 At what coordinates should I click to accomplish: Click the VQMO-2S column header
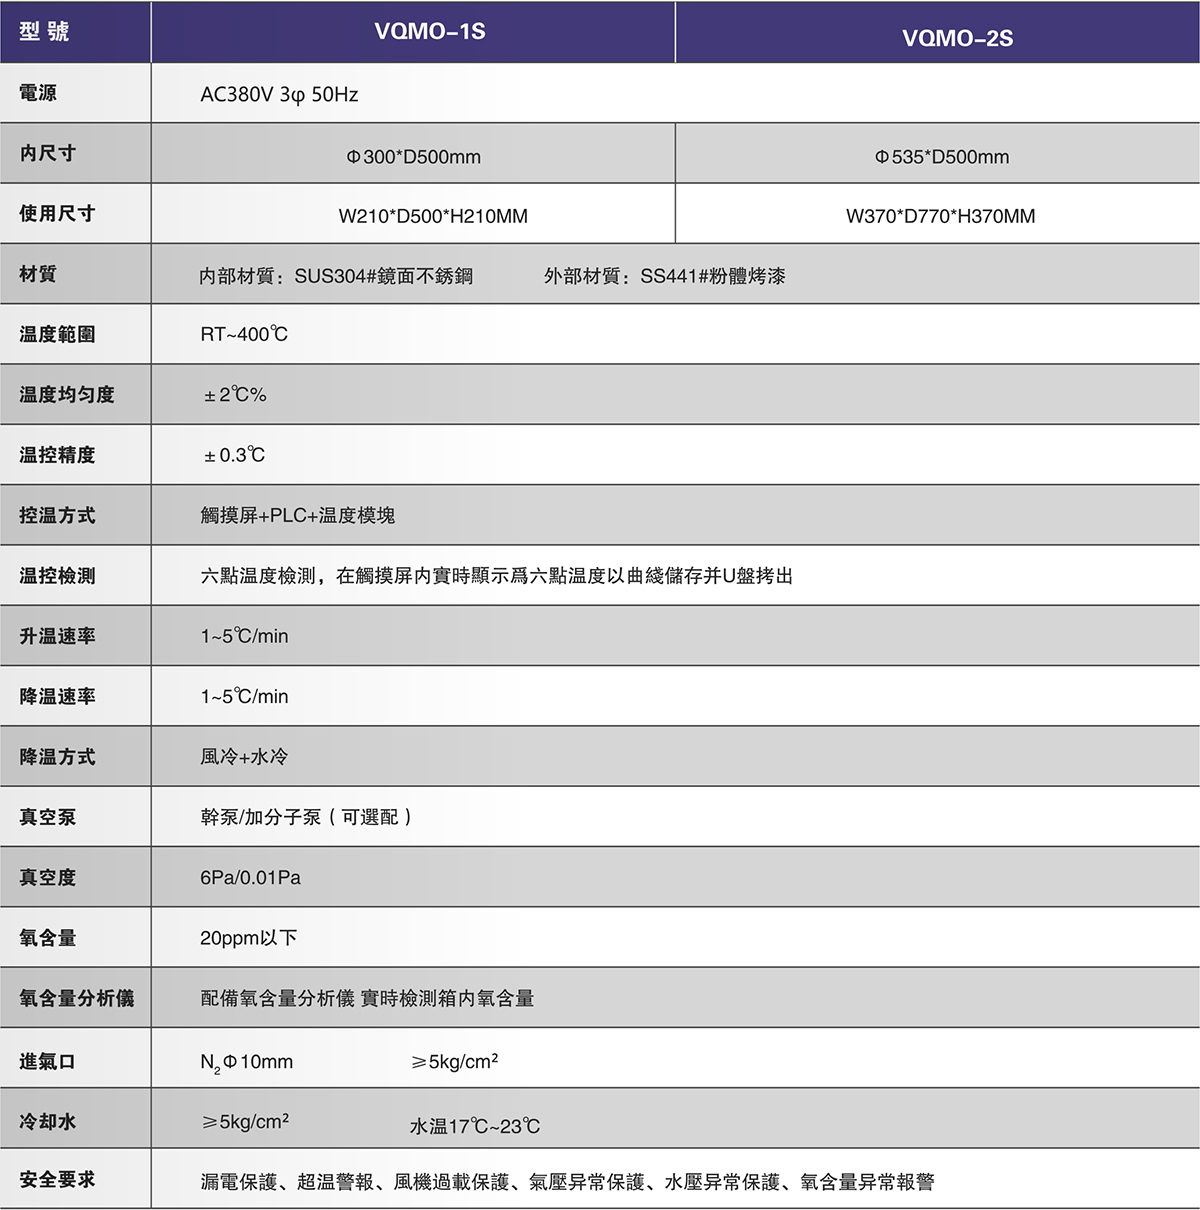[957, 38]
